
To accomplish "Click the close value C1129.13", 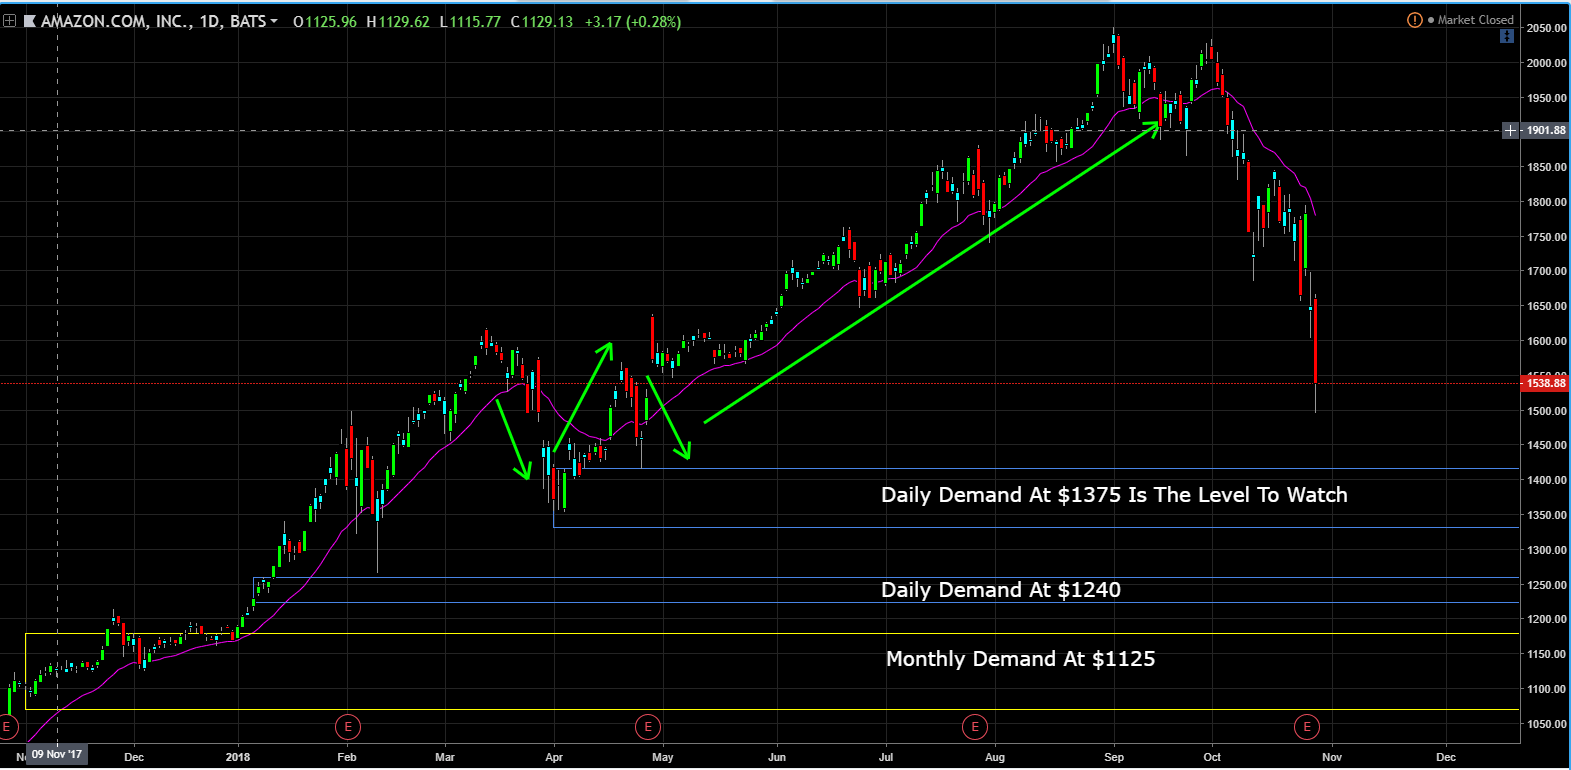I will (542, 21).
